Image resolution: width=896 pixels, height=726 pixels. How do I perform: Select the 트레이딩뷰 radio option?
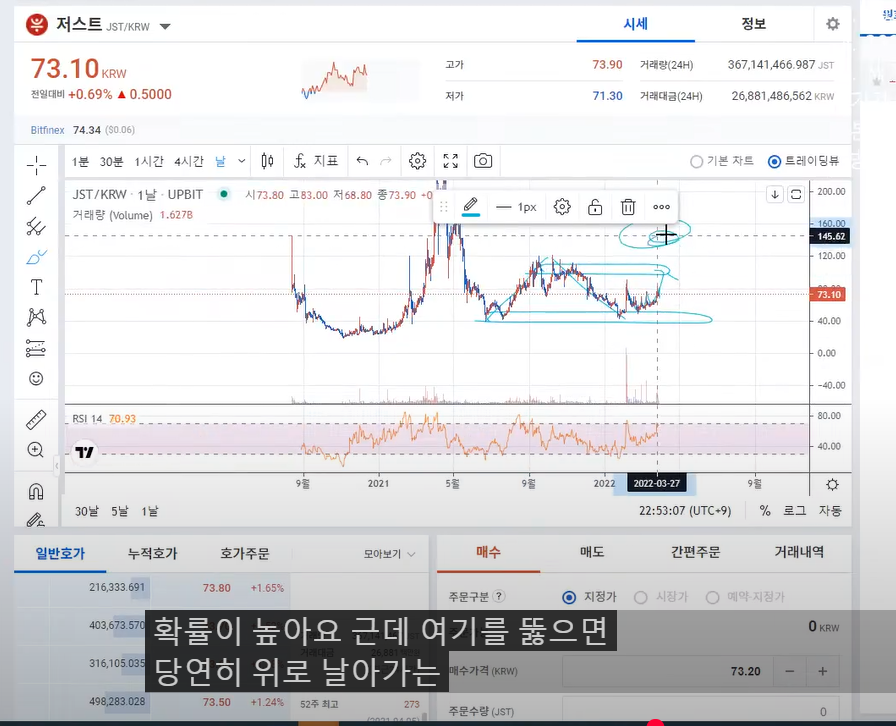(x=804, y=162)
